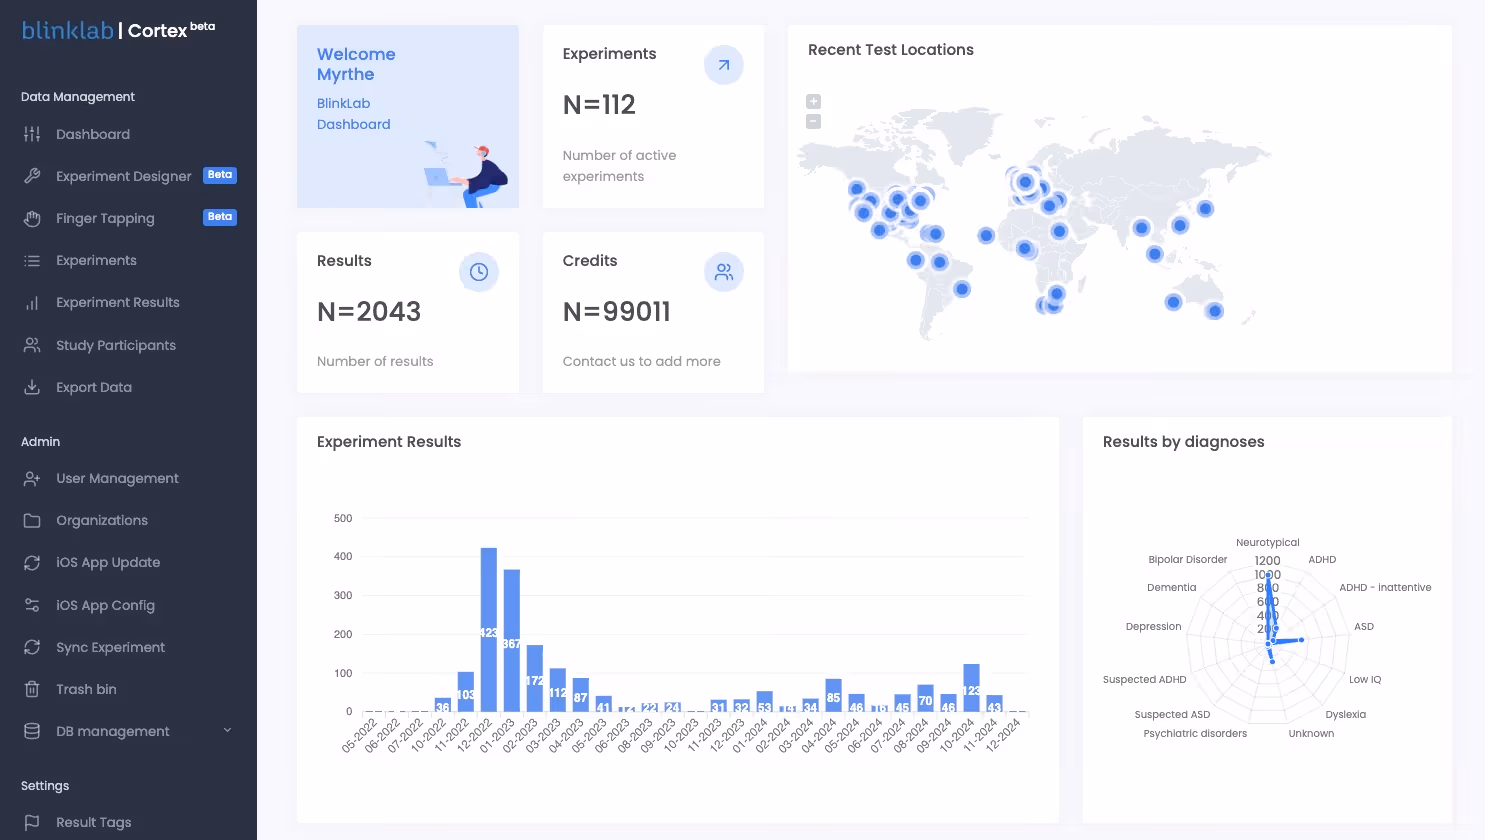The width and height of the screenshot is (1485, 840).
Task: Click the User Management add-user icon
Action: [x=32, y=479]
